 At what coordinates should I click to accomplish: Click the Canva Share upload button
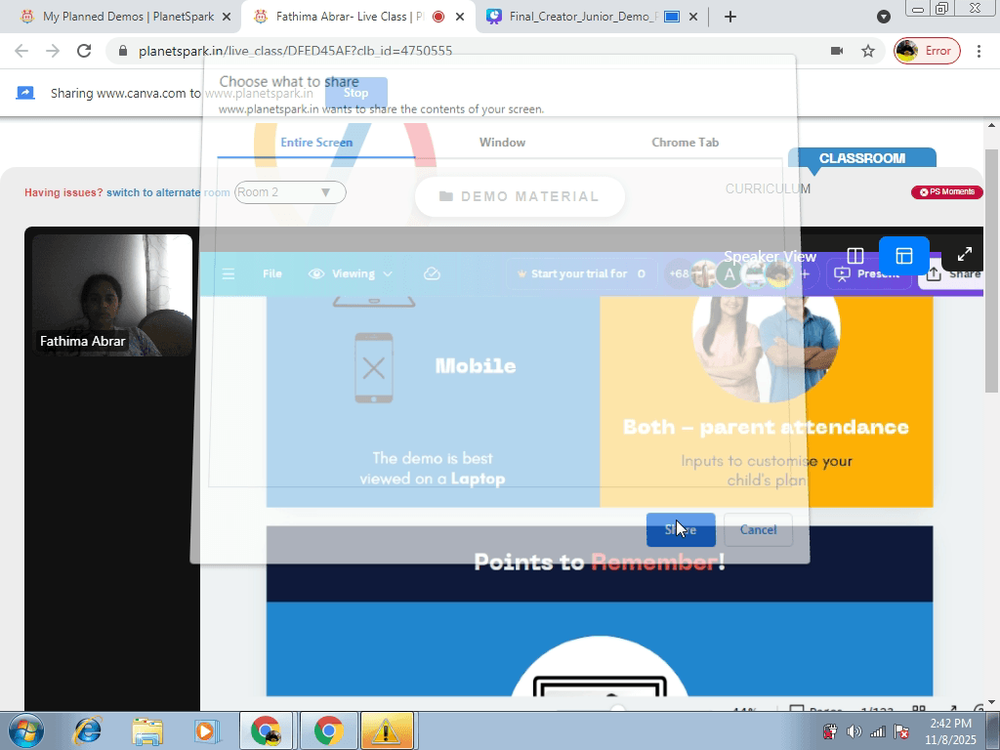click(953, 274)
